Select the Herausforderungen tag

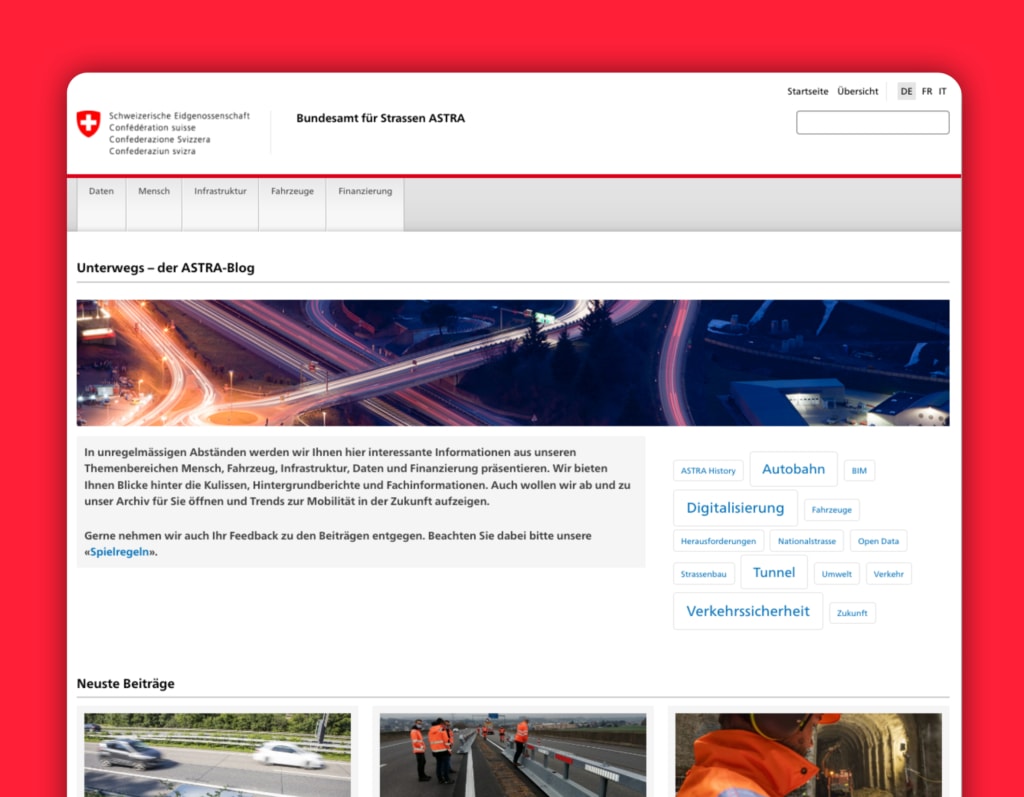[718, 541]
